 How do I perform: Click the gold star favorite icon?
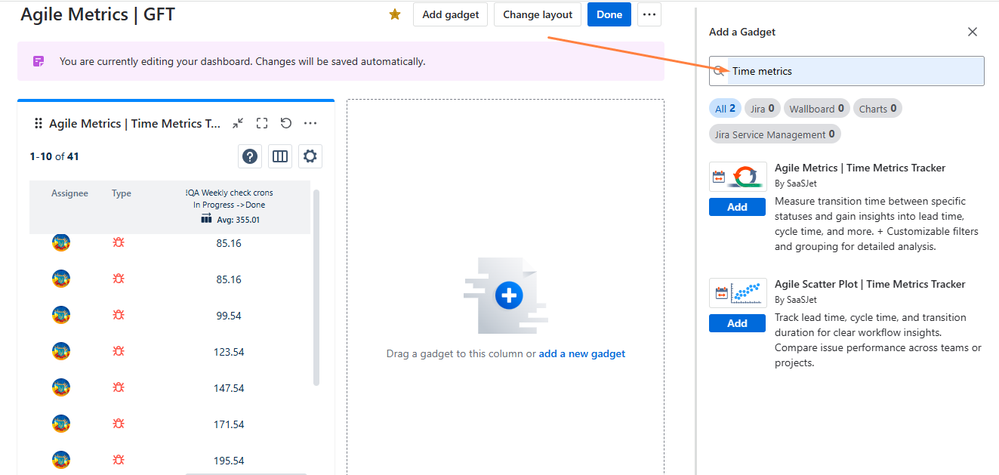395,15
